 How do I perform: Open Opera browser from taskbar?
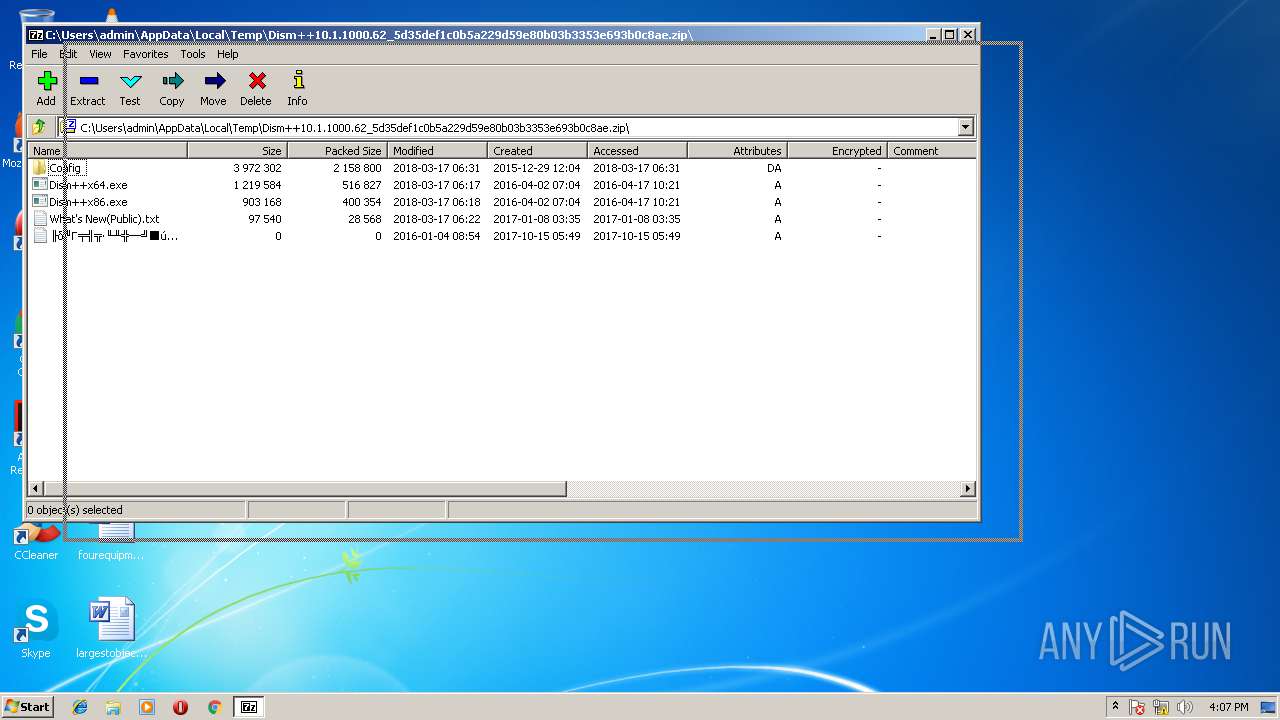click(180, 707)
